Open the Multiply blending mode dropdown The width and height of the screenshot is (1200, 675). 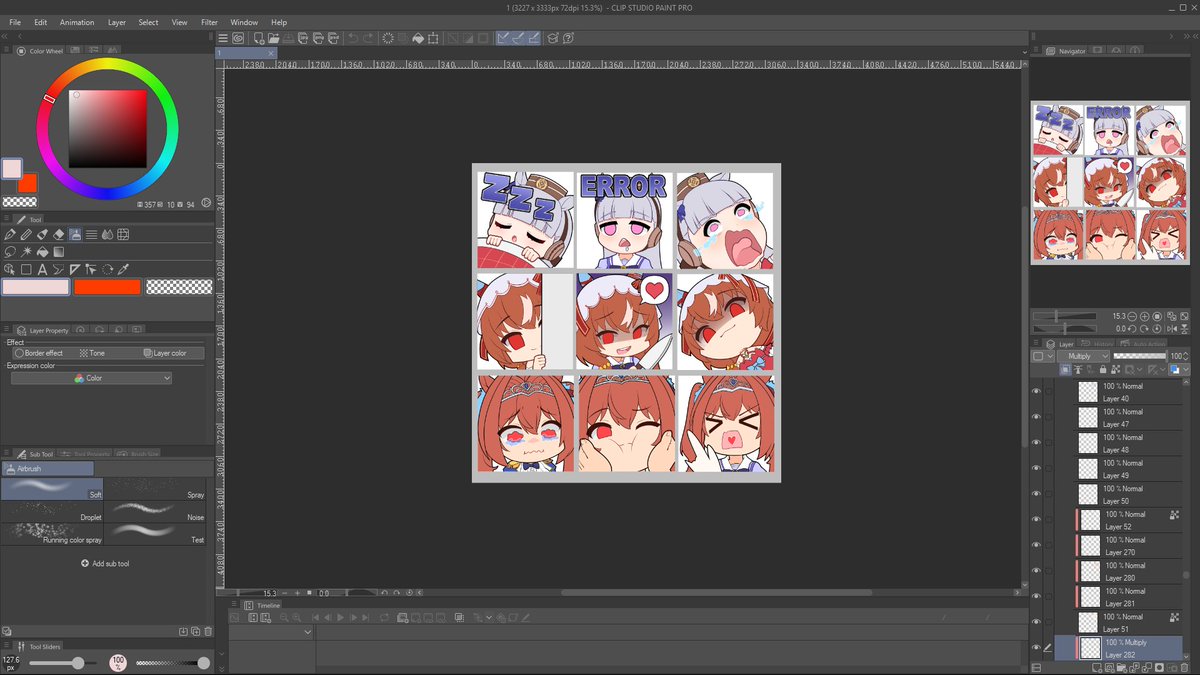1085,355
